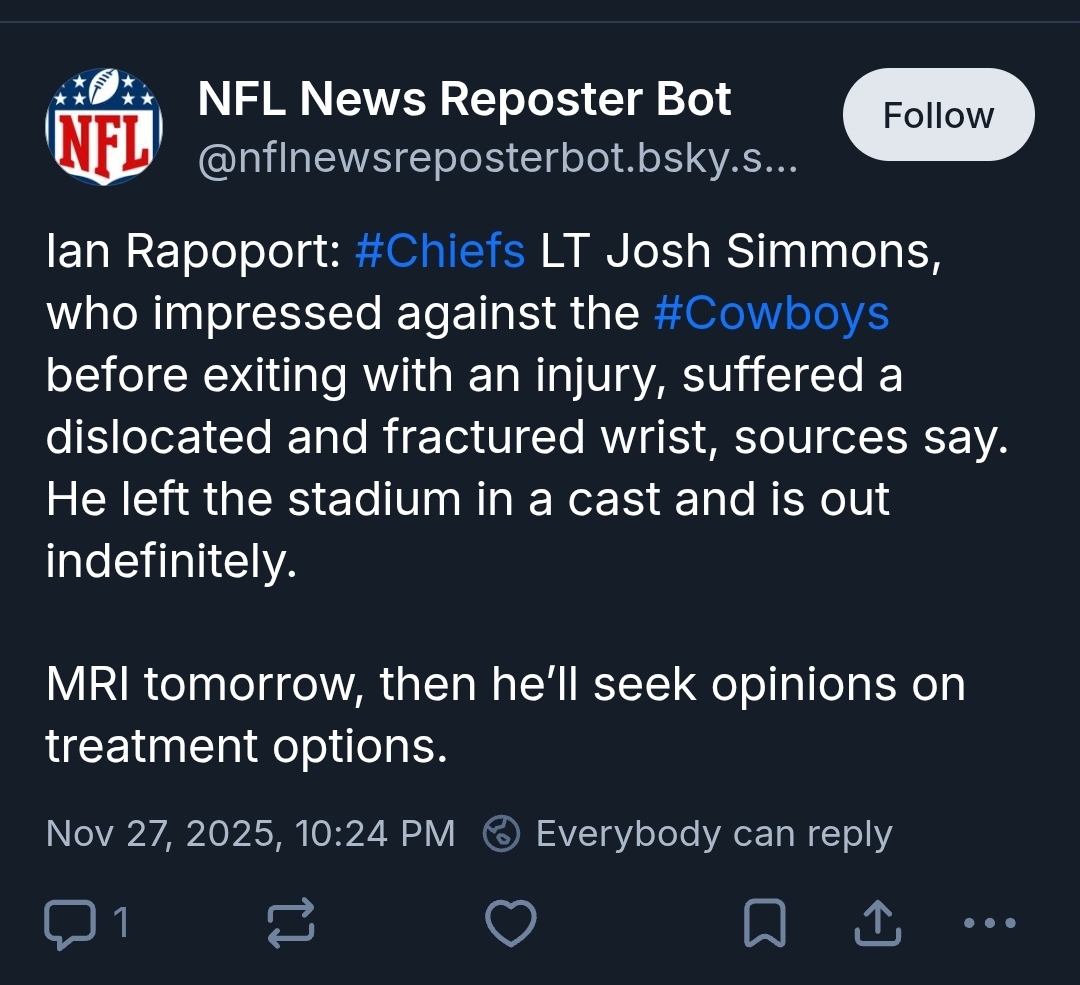The image size is (1080, 985).
Task: Click the NFL shield avatar
Action: (x=104, y=126)
